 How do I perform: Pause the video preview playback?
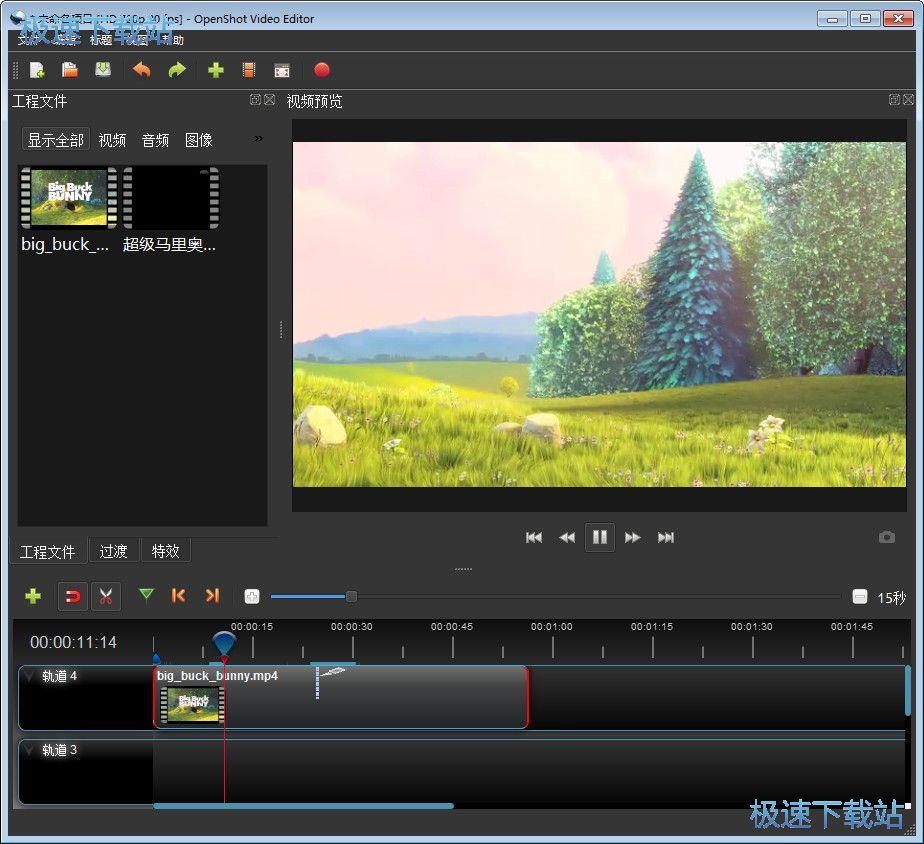[599, 537]
